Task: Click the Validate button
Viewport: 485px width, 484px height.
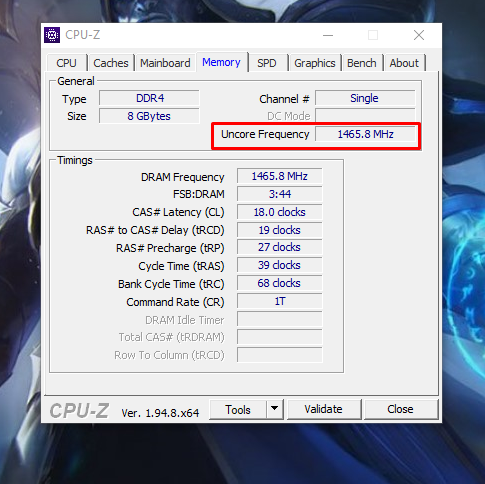Action: (x=323, y=409)
